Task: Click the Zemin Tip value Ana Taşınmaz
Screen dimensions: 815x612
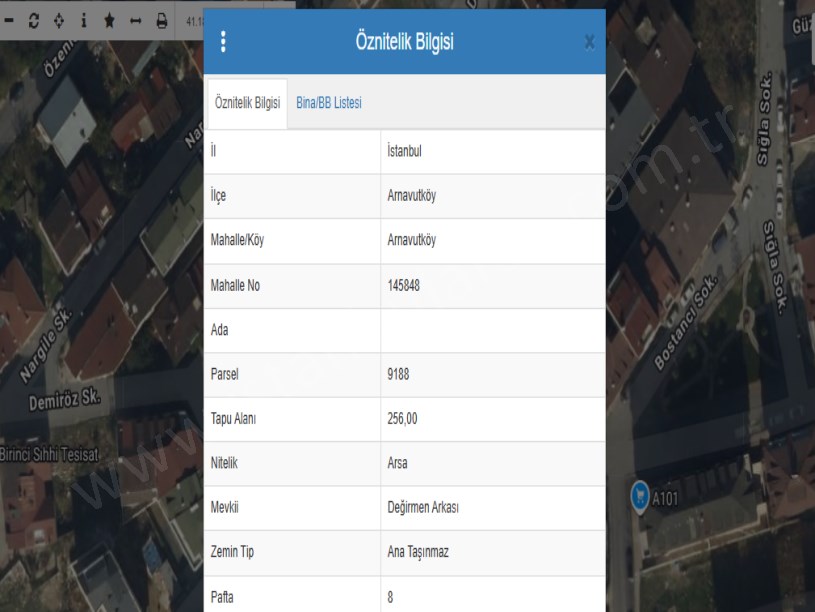Action: pos(420,553)
